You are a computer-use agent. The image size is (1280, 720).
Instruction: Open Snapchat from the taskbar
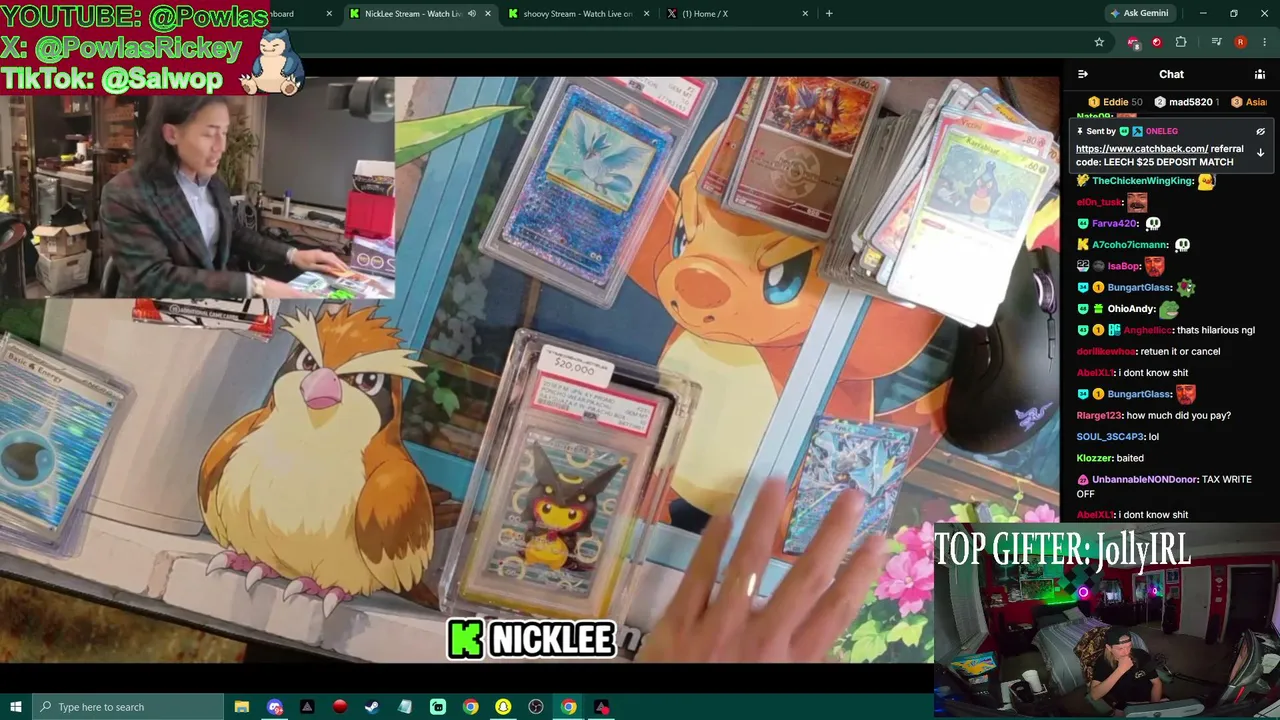(503, 707)
